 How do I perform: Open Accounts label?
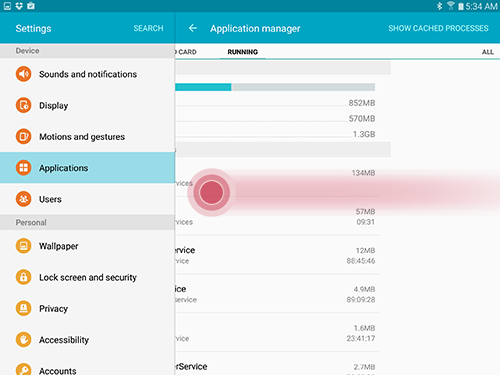58,371
